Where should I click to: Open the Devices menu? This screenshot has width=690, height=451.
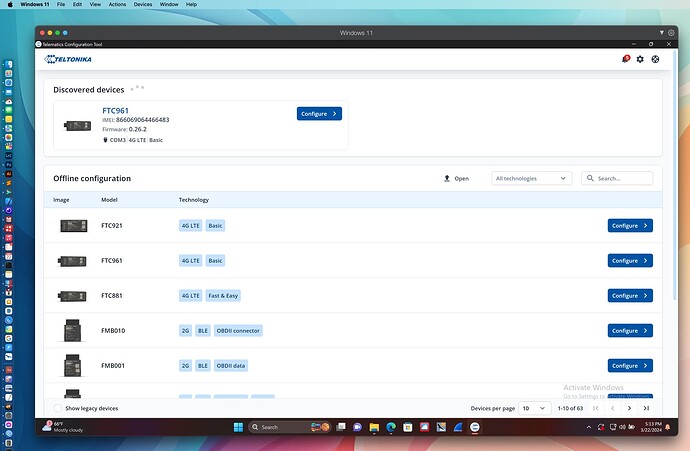click(x=143, y=4)
